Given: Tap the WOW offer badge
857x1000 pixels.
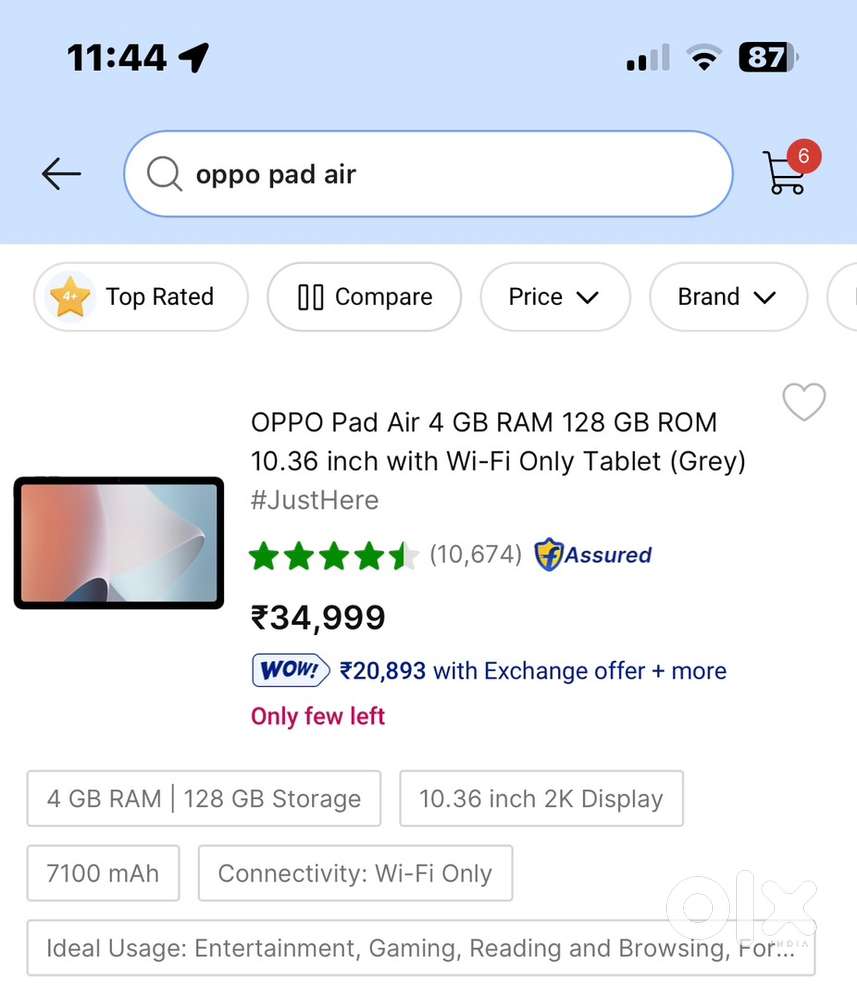Looking at the screenshot, I should [290, 670].
